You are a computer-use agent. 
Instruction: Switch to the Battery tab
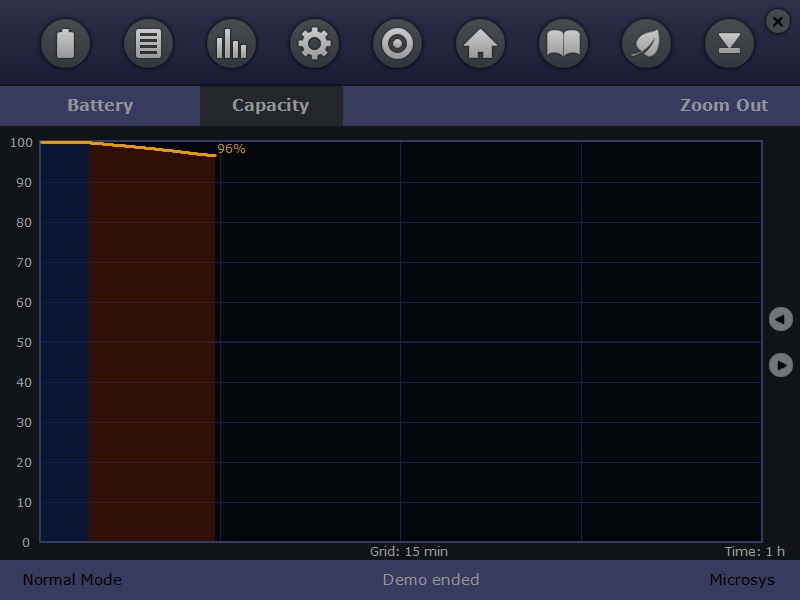(100, 105)
